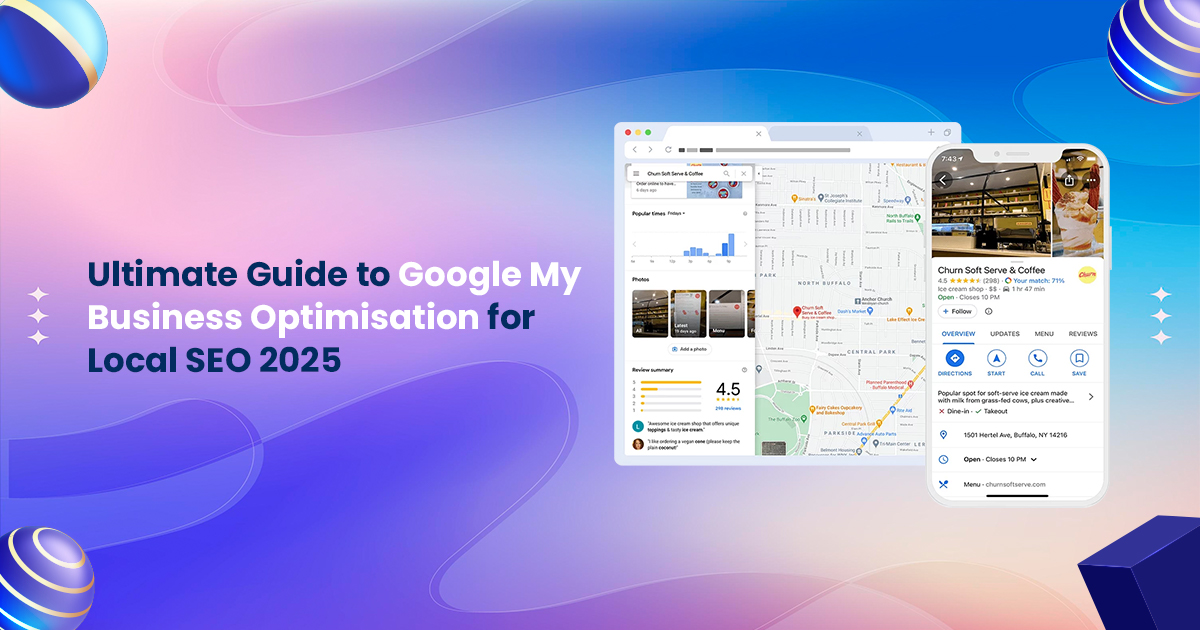The image size is (1200, 630).
Task: Switch to the Updates tab
Action: pos(1003,334)
